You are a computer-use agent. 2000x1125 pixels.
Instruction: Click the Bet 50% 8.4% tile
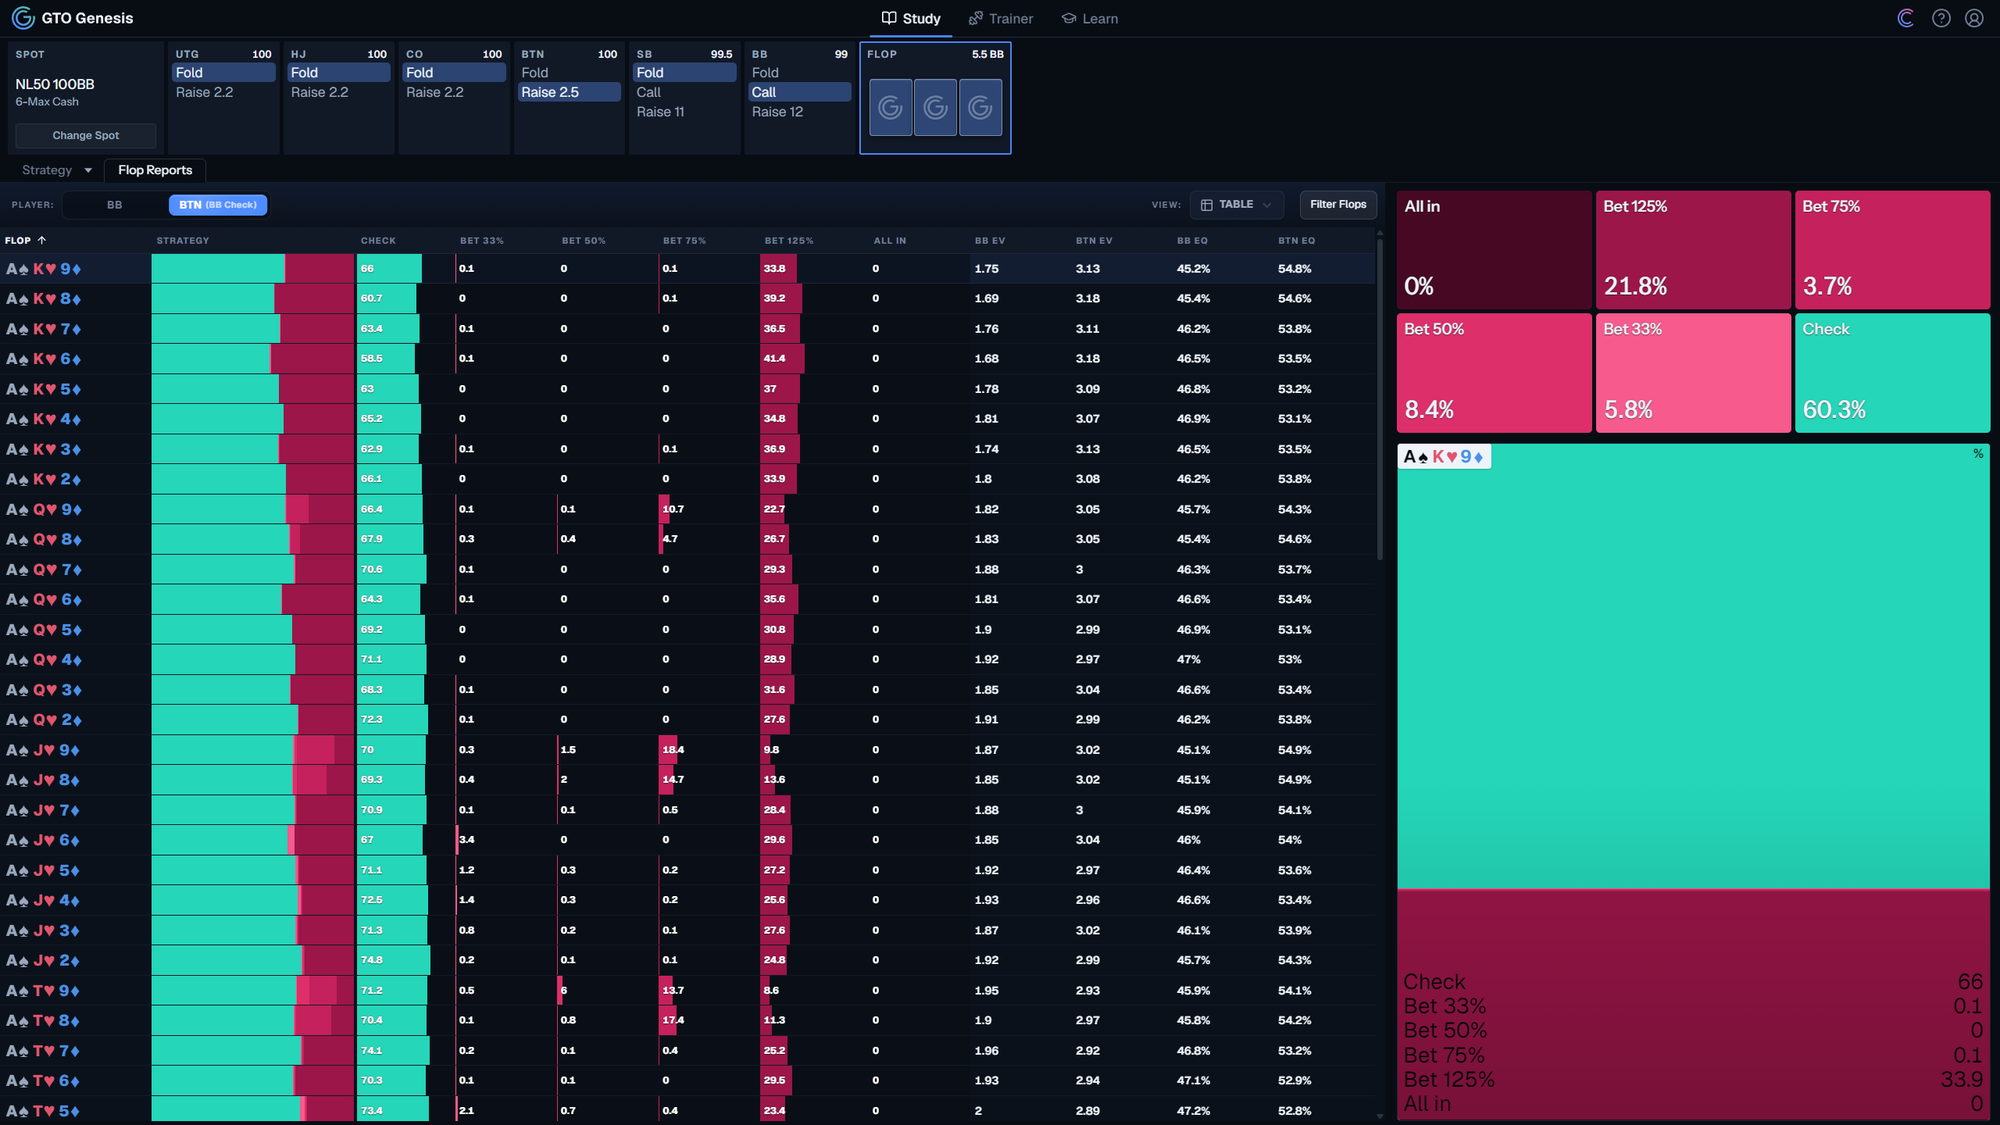tap(1494, 373)
